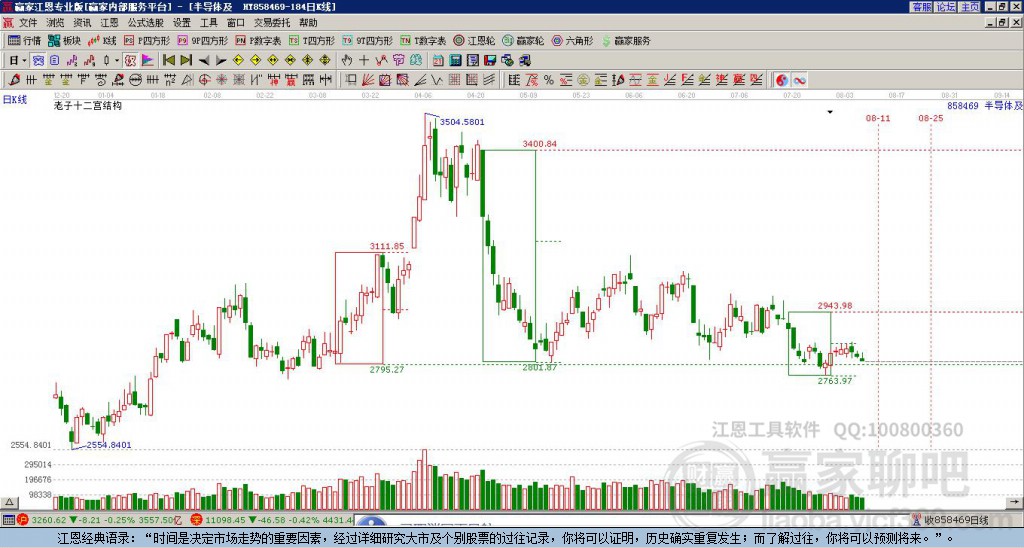Open the 江恩 menu
1024x548 pixels.
(x=110, y=23)
